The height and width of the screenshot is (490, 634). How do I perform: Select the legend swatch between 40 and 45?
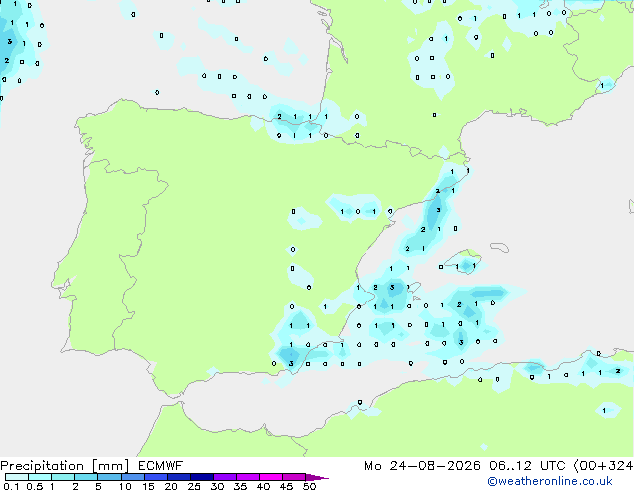[271, 477]
